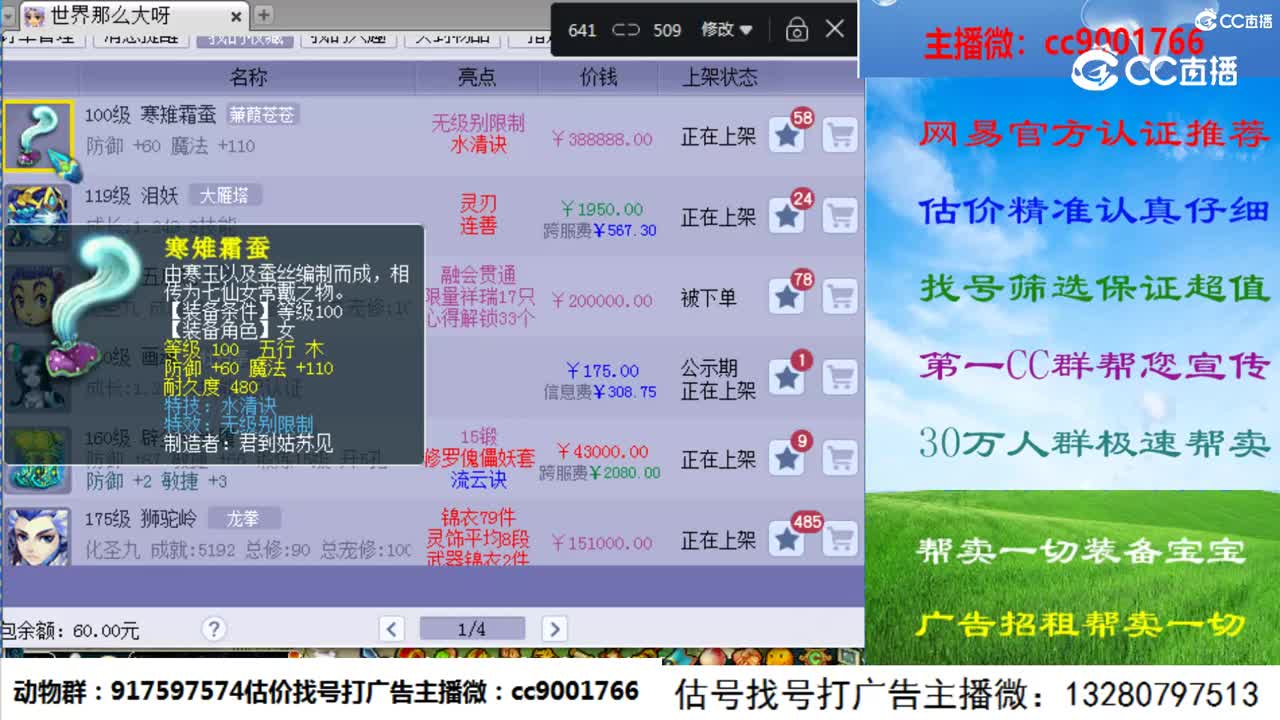Go to the previous page arrow
This screenshot has width=1280, height=720.
coord(392,629)
